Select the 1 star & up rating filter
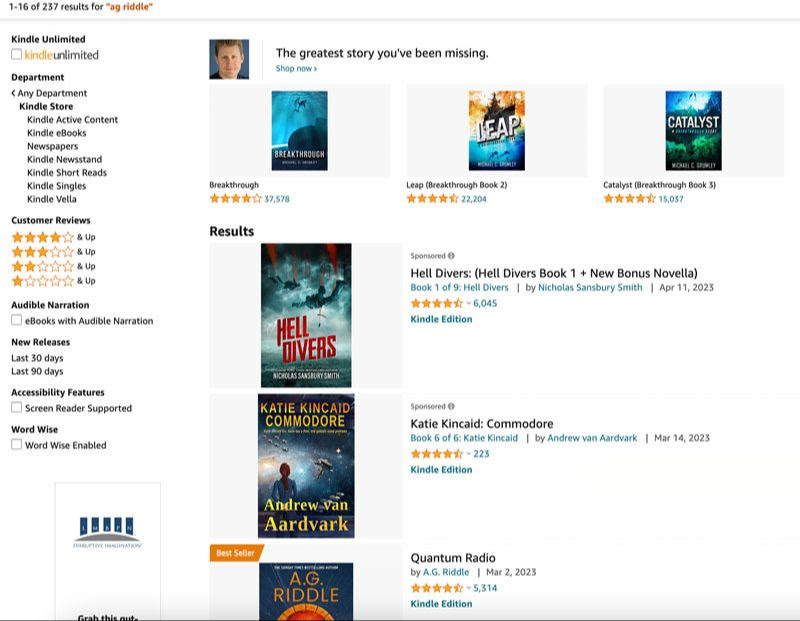This screenshot has width=800, height=621. (x=42, y=281)
